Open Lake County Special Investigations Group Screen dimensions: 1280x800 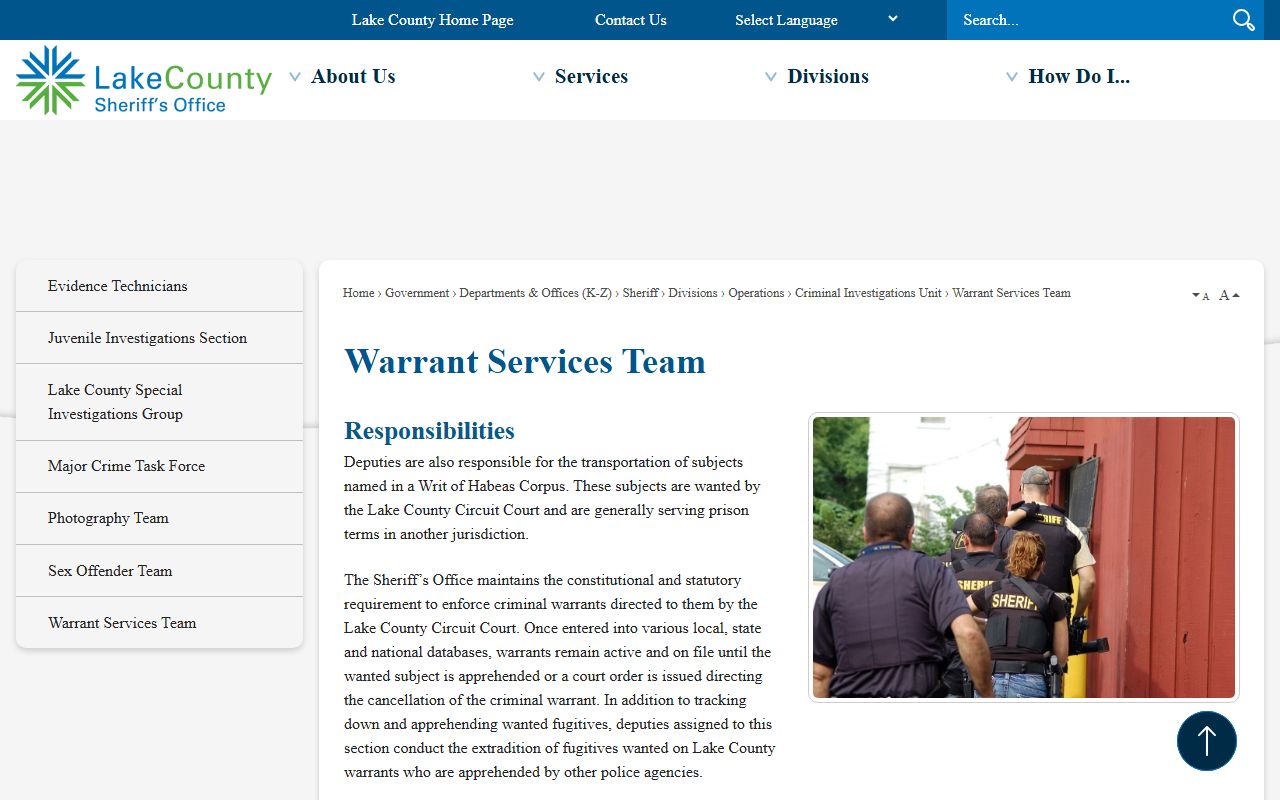click(159, 402)
